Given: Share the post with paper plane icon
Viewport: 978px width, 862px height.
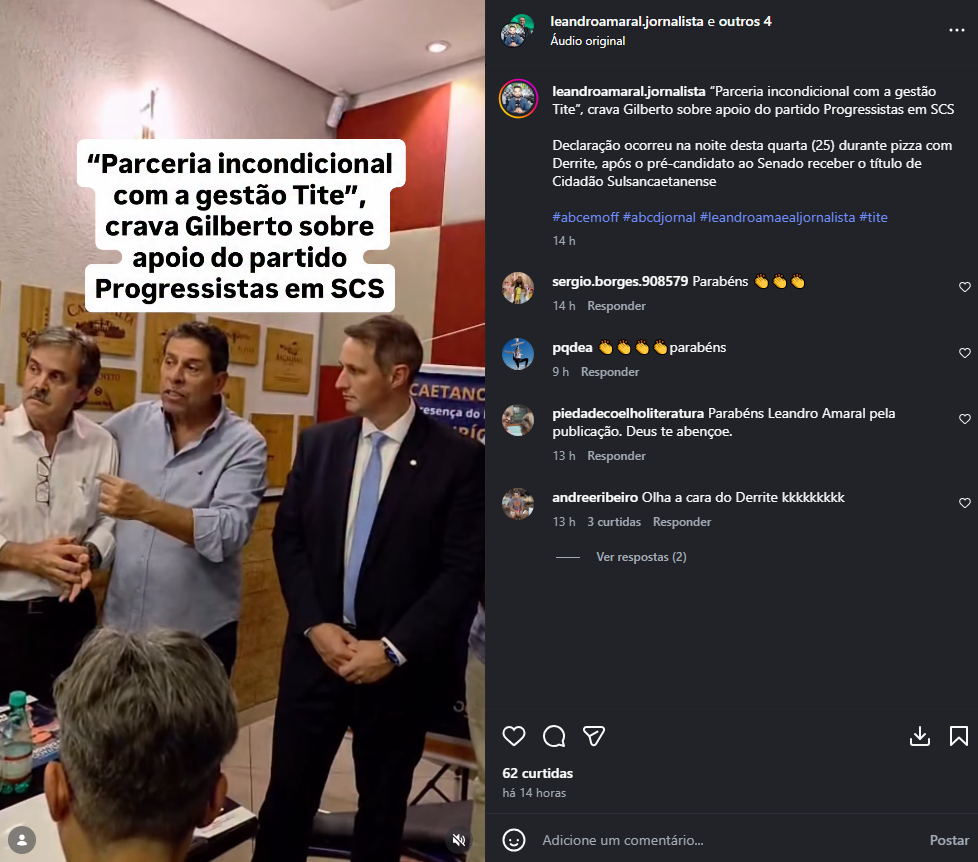Looking at the screenshot, I should point(594,736).
